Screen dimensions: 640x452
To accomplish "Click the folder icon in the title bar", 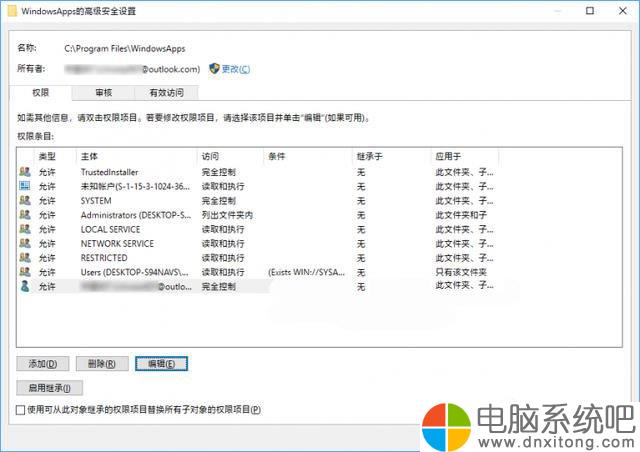I will click(x=12, y=11).
